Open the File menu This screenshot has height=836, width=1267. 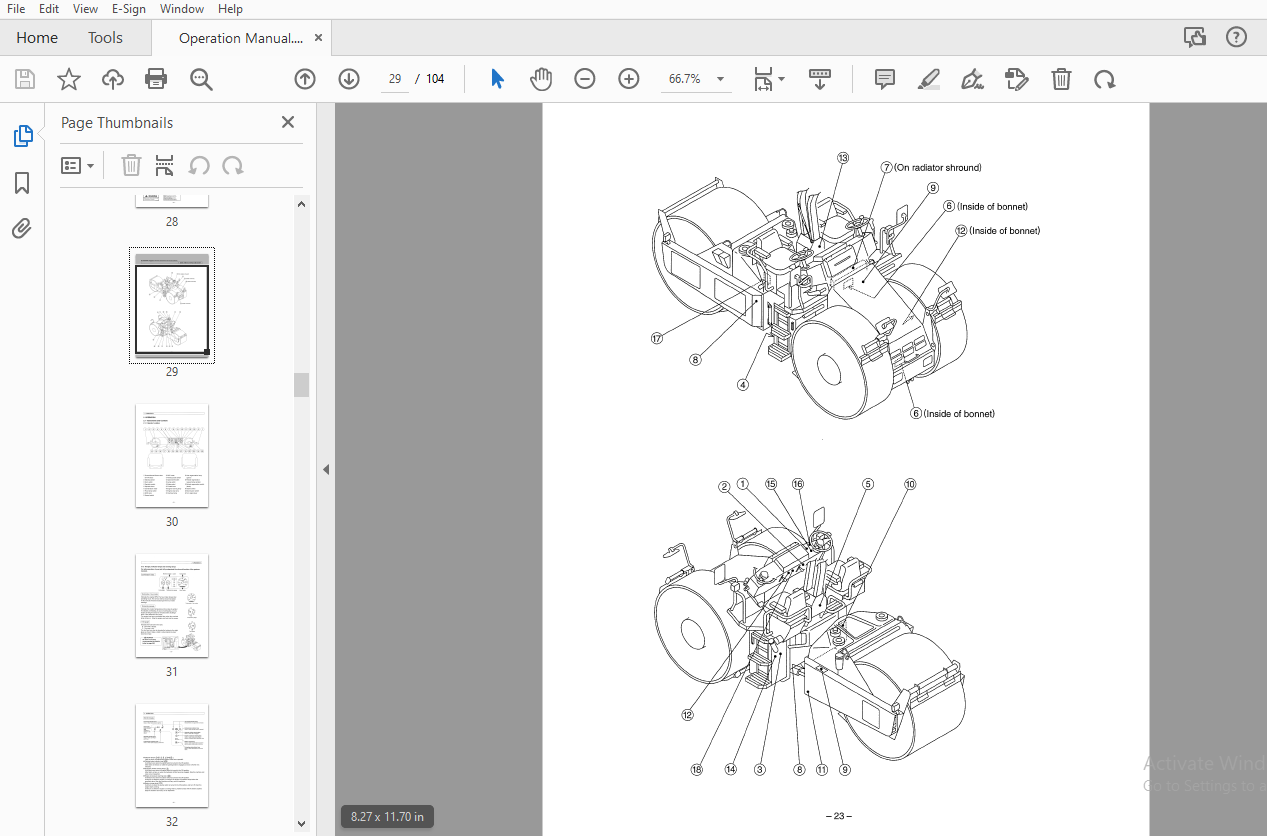[16, 9]
